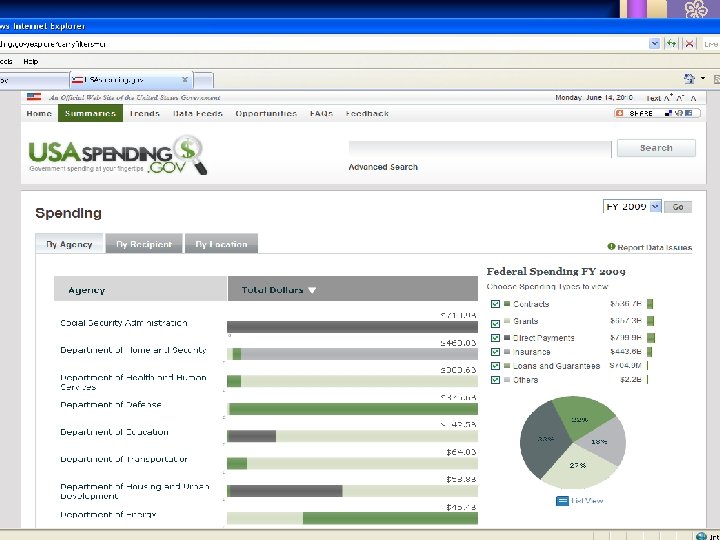
Task: Open the Feedback nav item
Action: click(x=367, y=113)
